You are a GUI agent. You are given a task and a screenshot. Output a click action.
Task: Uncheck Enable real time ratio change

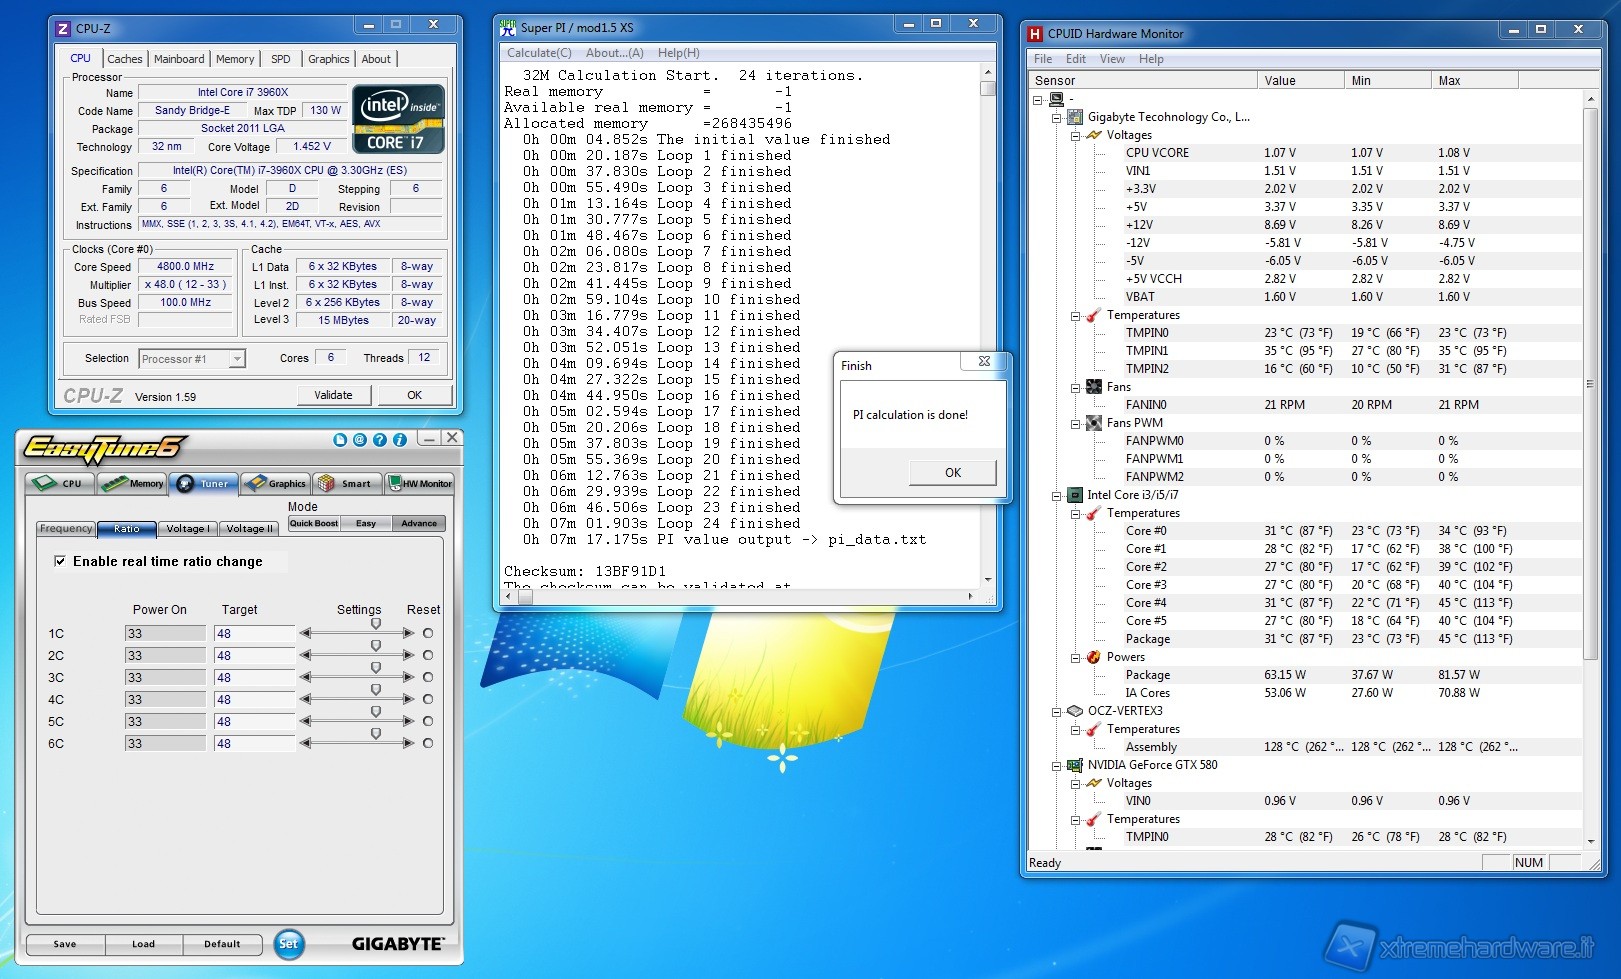pyautogui.click(x=60, y=562)
